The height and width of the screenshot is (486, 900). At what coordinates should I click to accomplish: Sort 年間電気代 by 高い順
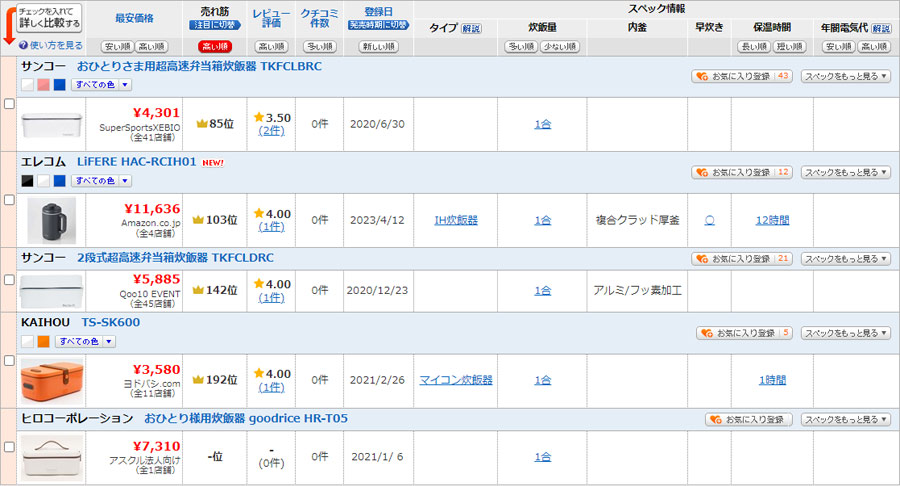click(874, 46)
